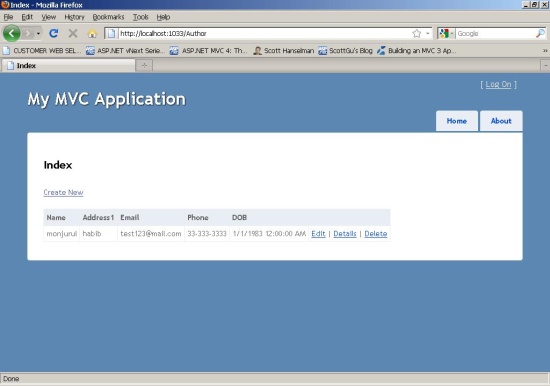The height and width of the screenshot is (386, 550).
Task: Open a new tab with plus button
Action: pyautogui.click(x=144, y=65)
